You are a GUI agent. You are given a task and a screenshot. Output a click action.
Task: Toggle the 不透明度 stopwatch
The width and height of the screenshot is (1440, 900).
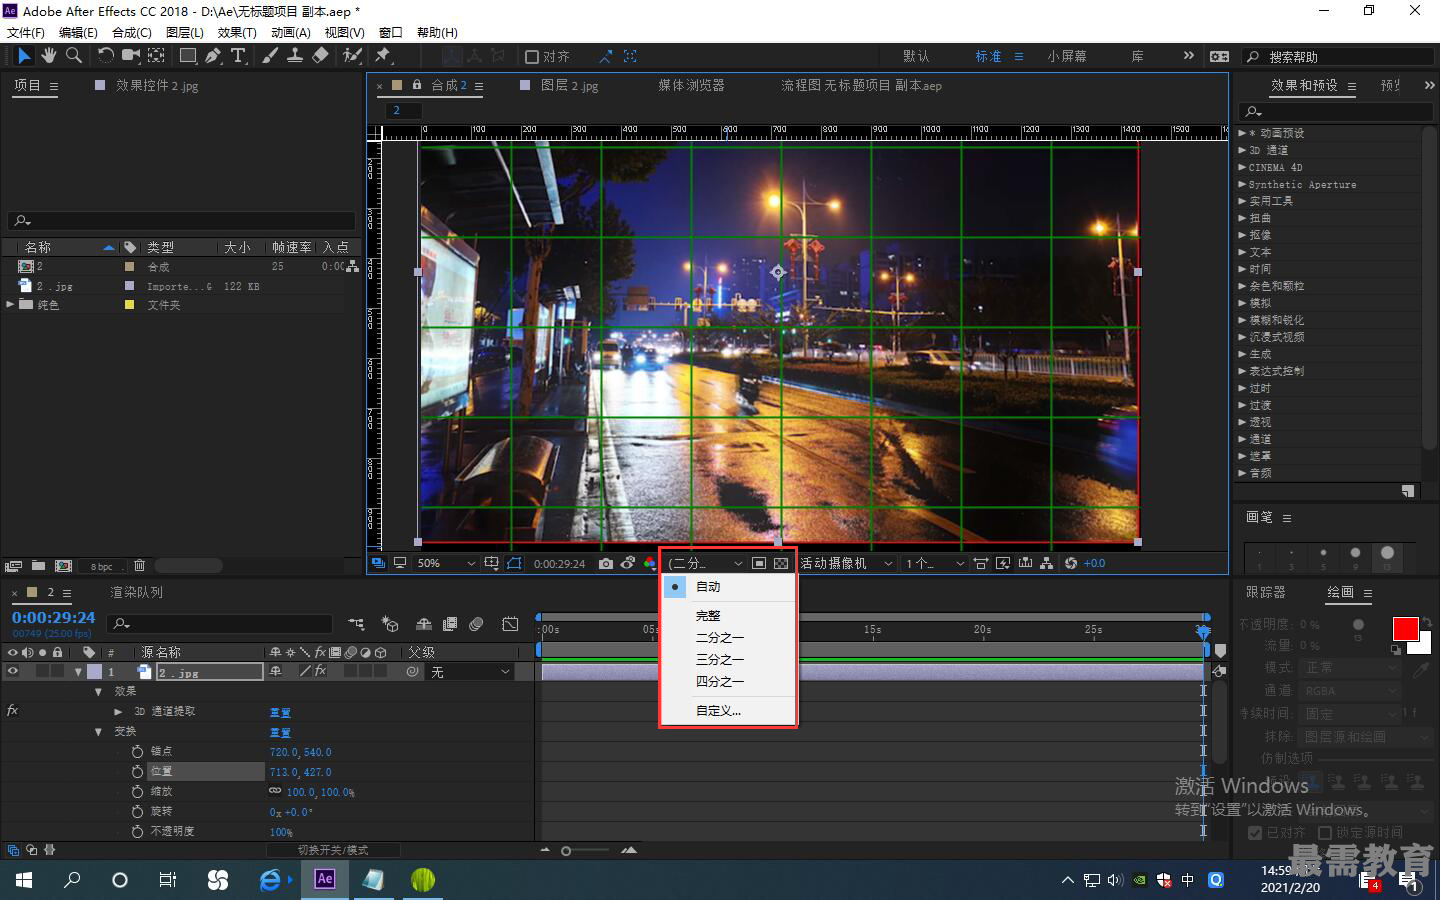click(x=138, y=831)
